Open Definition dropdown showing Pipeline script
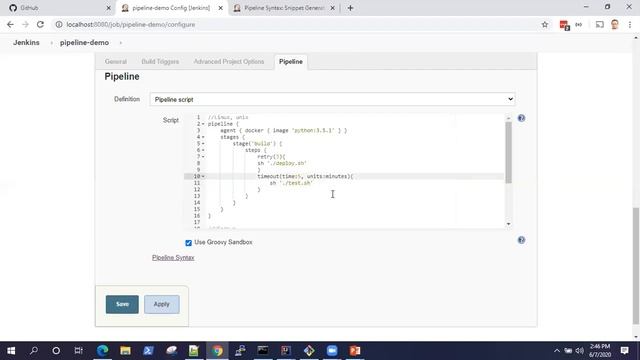640x360 pixels. 332,99
